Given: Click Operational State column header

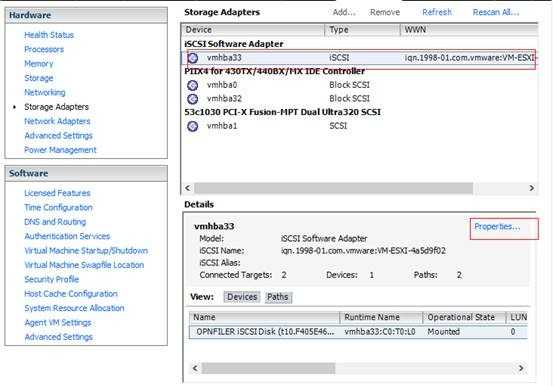Looking at the screenshot, I should (464, 318).
